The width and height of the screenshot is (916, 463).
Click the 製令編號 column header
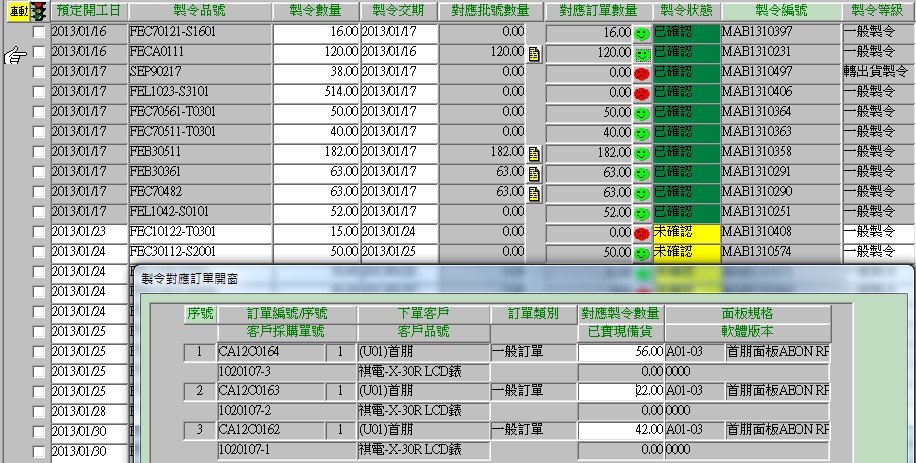[779, 11]
